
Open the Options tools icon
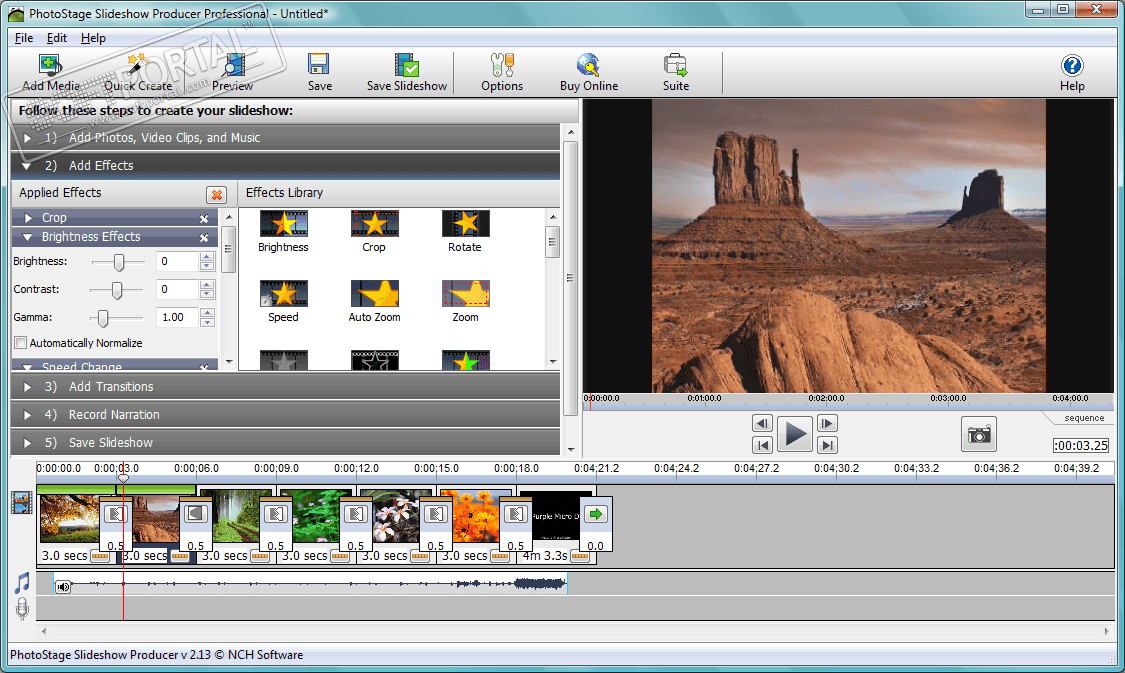coord(502,65)
